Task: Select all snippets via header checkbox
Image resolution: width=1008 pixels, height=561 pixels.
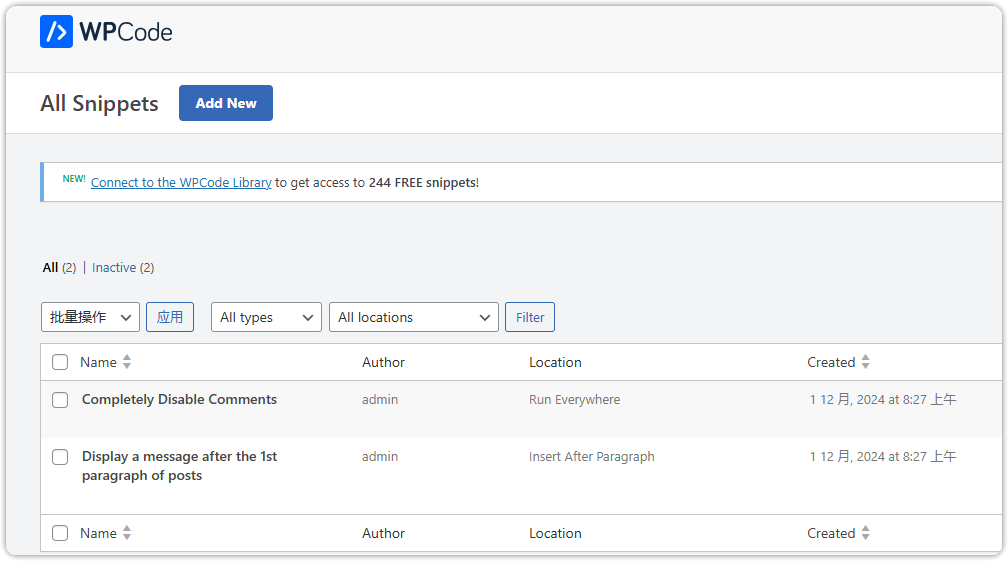Action: [x=60, y=362]
